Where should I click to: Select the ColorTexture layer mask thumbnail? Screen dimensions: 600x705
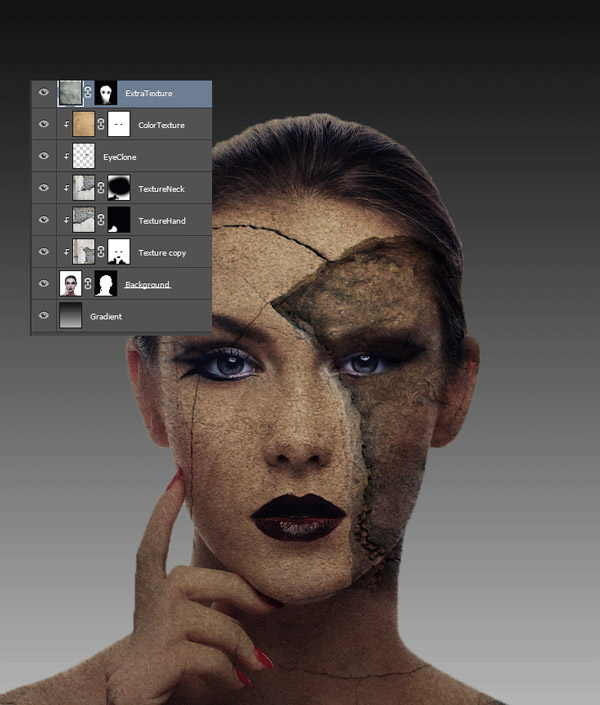pos(119,125)
